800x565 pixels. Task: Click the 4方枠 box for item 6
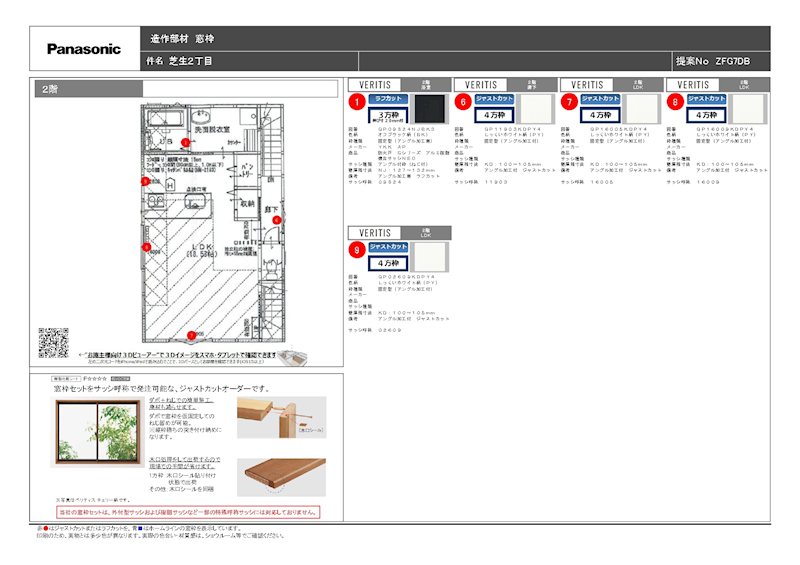(494, 115)
